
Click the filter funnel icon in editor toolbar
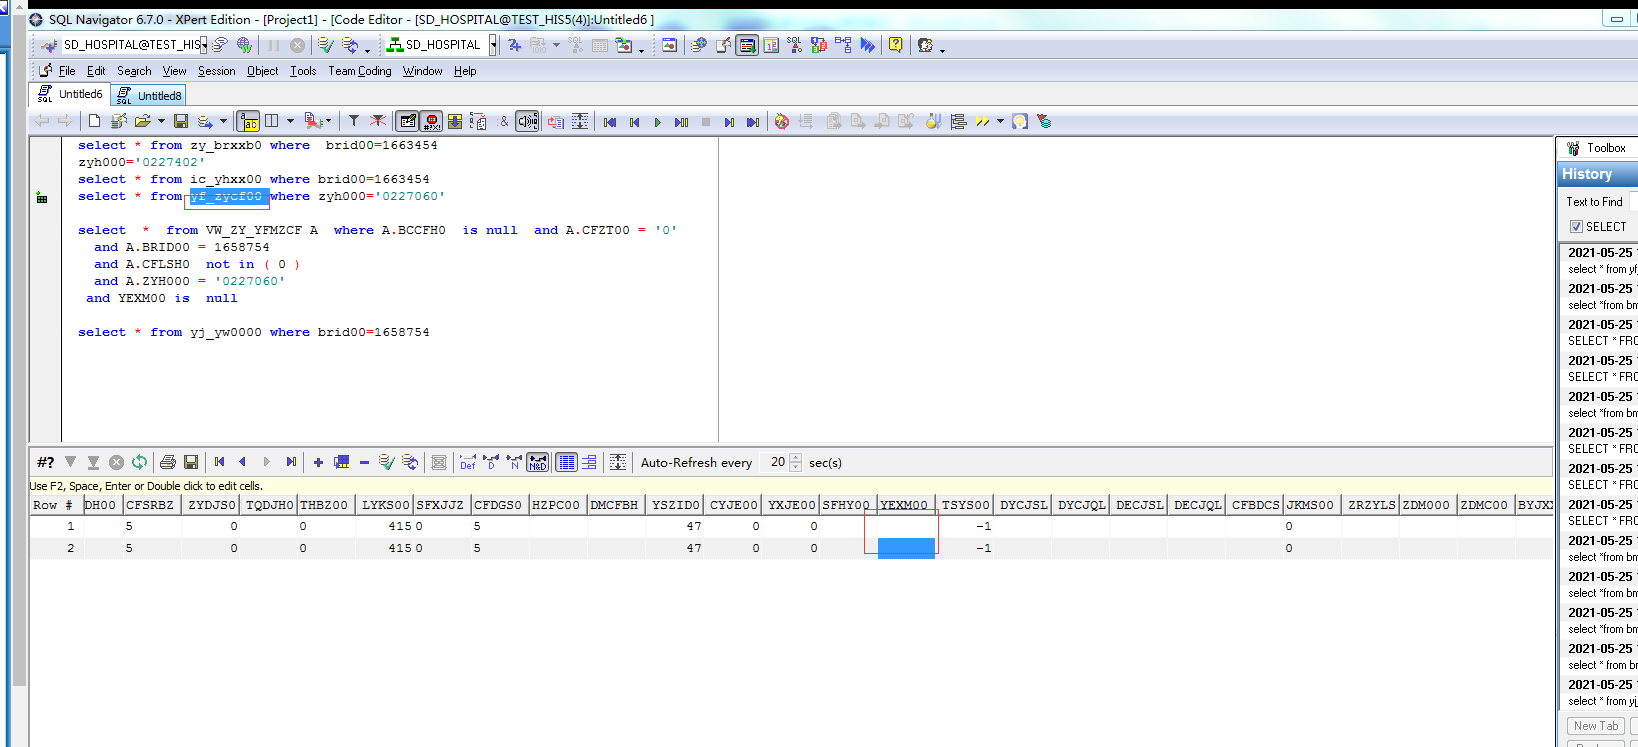(353, 121)
